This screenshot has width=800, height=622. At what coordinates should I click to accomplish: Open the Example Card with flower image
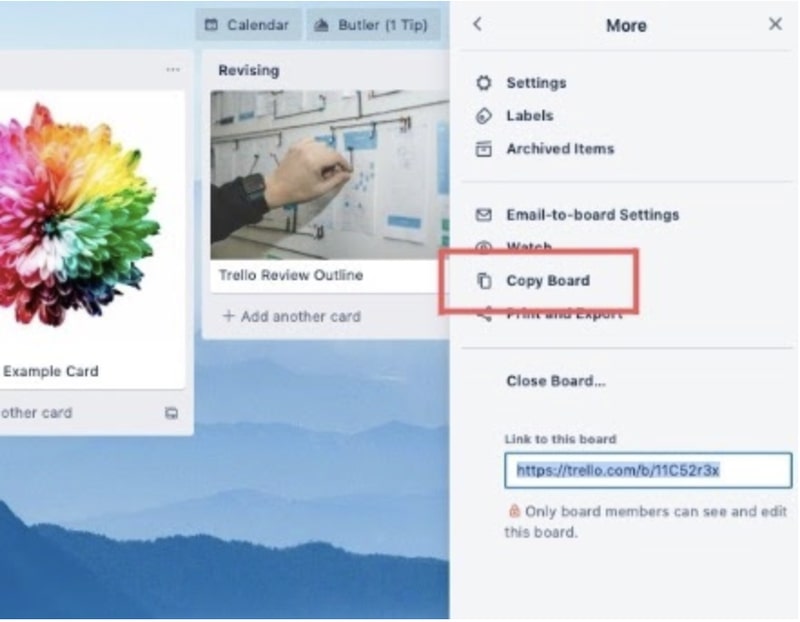[91, 239]
